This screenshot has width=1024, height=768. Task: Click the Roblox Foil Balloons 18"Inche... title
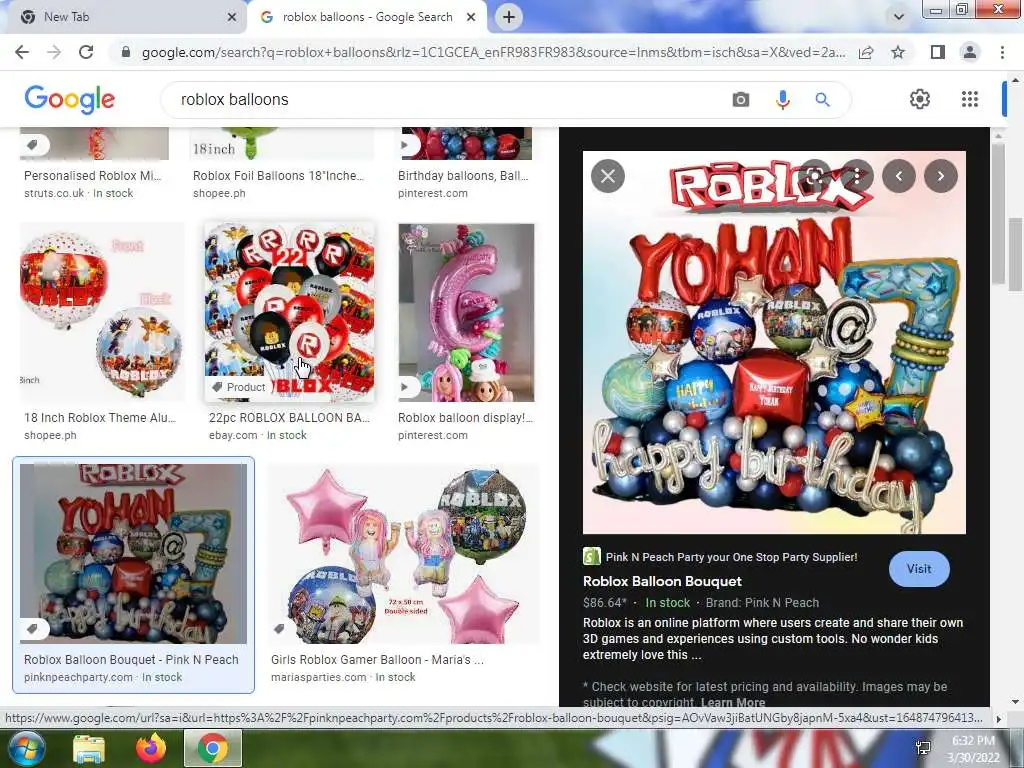(278, 176)
